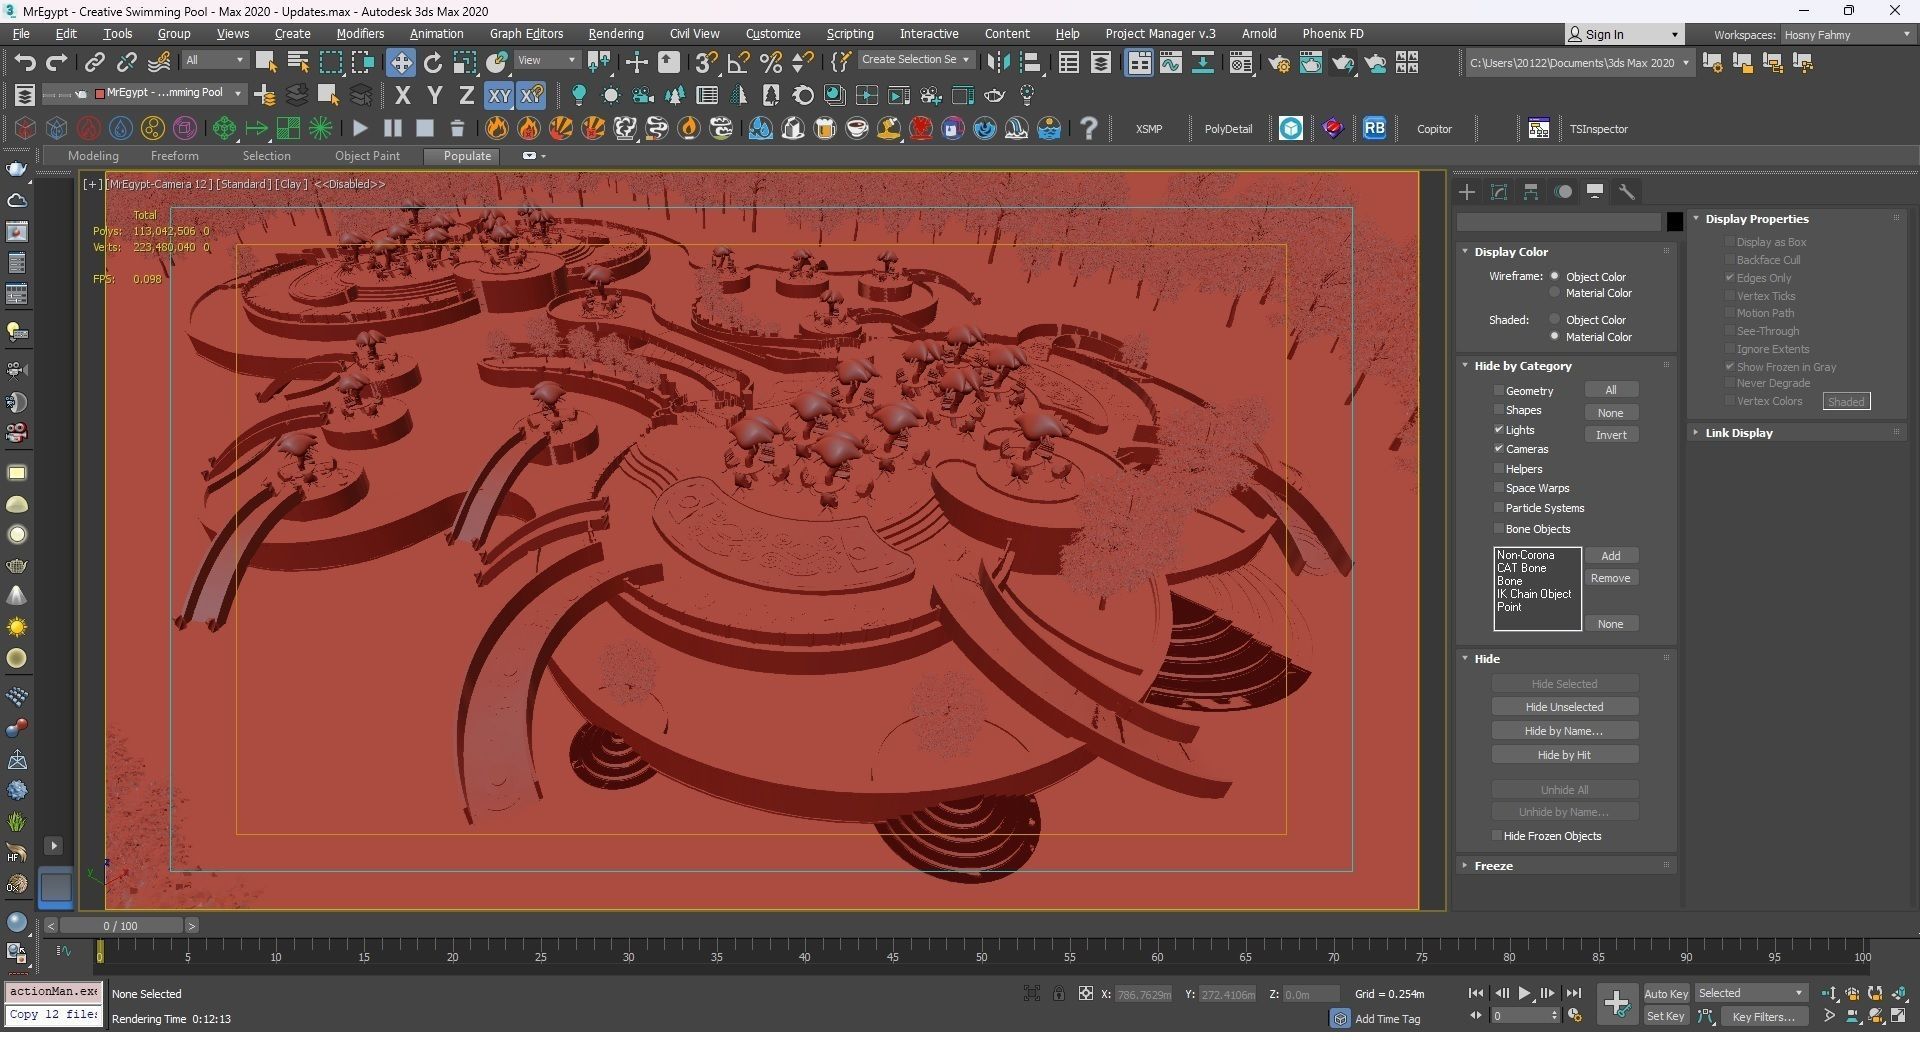Click the Hide Unselected button
Image resolution: width=1920 pixels, height=1040 pixels.
[x=1564, y=707]
